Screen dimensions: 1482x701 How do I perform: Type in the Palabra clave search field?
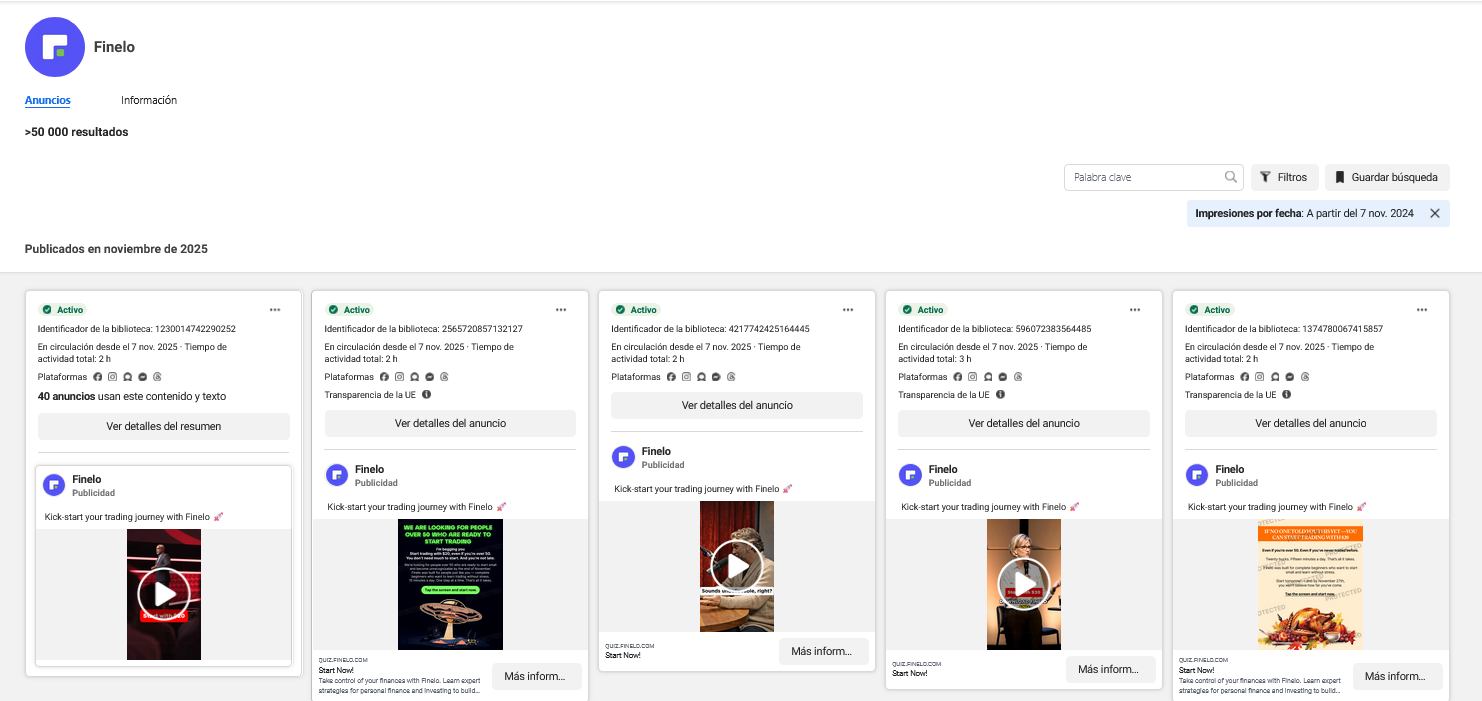pos(1143,177)
